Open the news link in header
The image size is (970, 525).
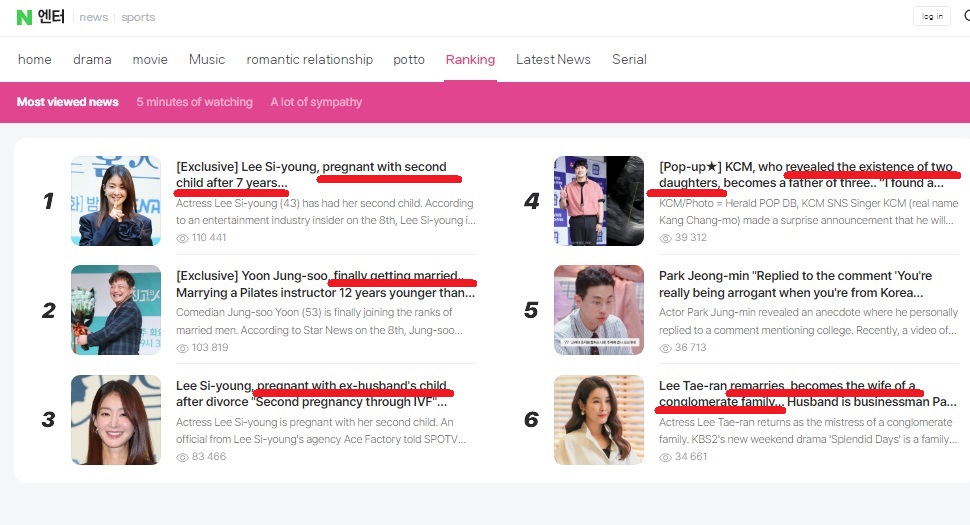point(93,17)
